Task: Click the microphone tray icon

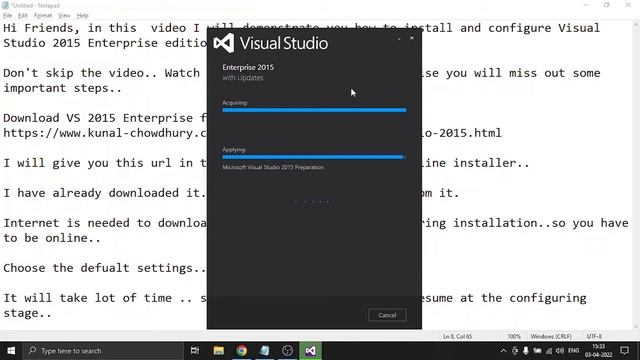Action: pos(526,351)
